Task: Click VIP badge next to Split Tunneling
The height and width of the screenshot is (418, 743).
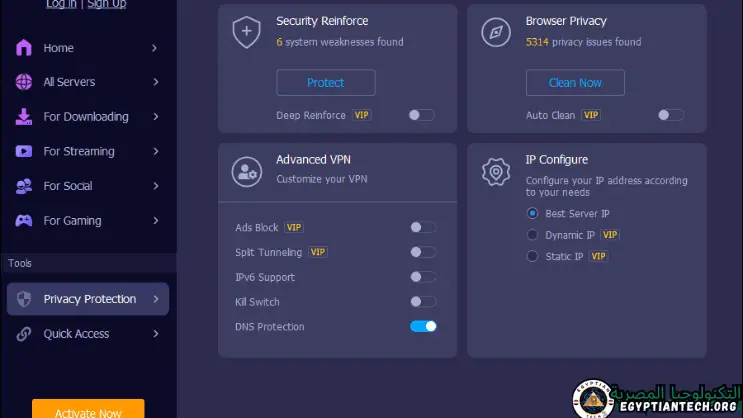Action: (317, 252)
